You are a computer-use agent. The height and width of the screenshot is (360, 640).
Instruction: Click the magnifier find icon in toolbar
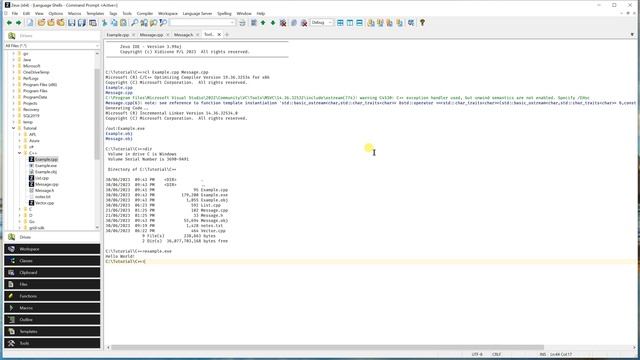point(134,23)
